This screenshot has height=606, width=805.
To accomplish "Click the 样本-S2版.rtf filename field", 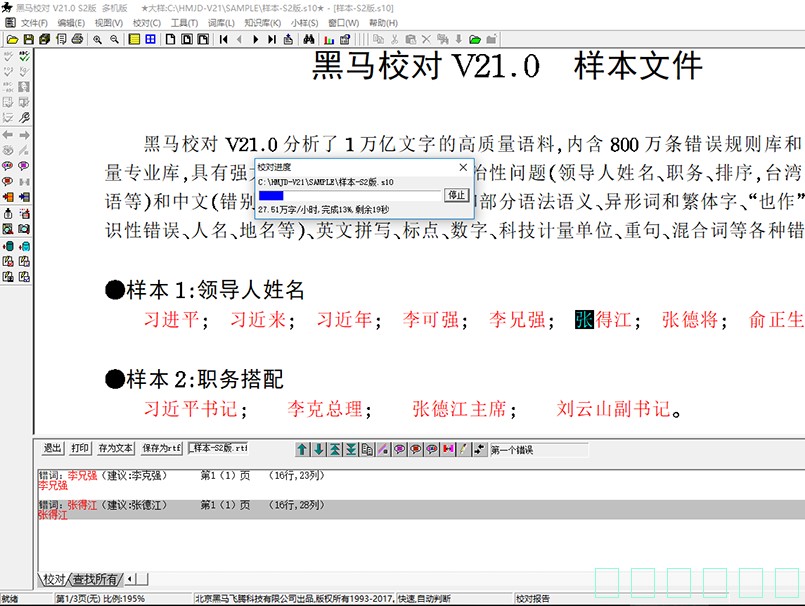I will [x=218, y=448].
